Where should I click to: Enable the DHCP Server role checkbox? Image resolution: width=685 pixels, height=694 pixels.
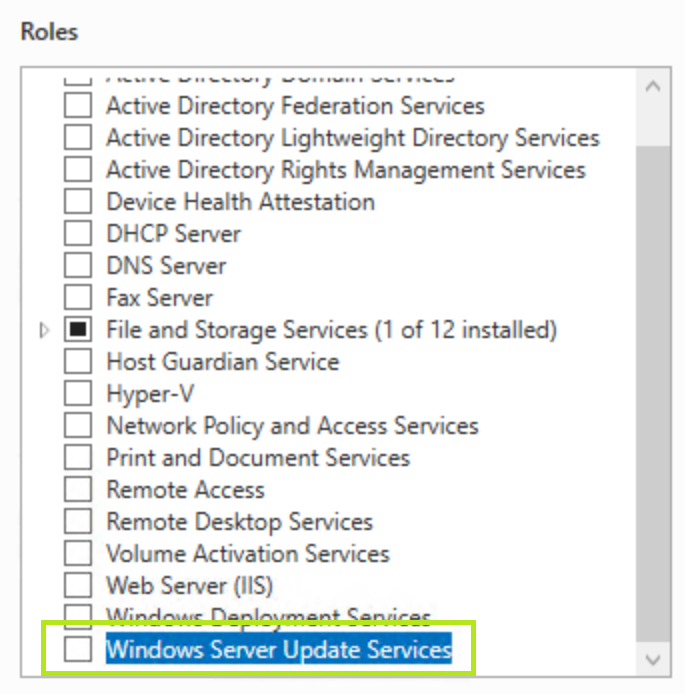pyautogui.click(x=78, y=234)
